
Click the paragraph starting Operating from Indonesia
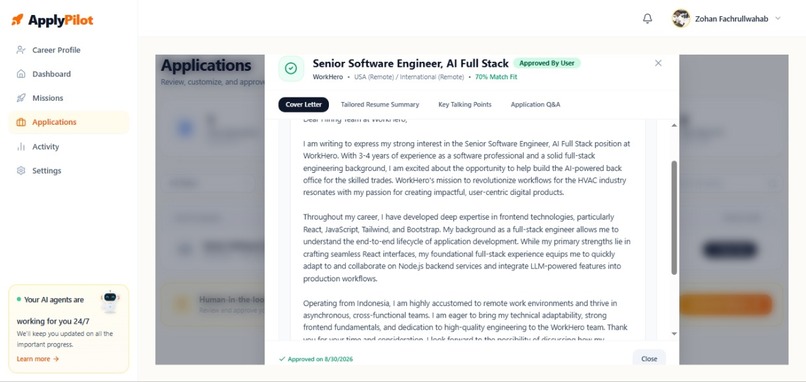[x=465, y=321]
